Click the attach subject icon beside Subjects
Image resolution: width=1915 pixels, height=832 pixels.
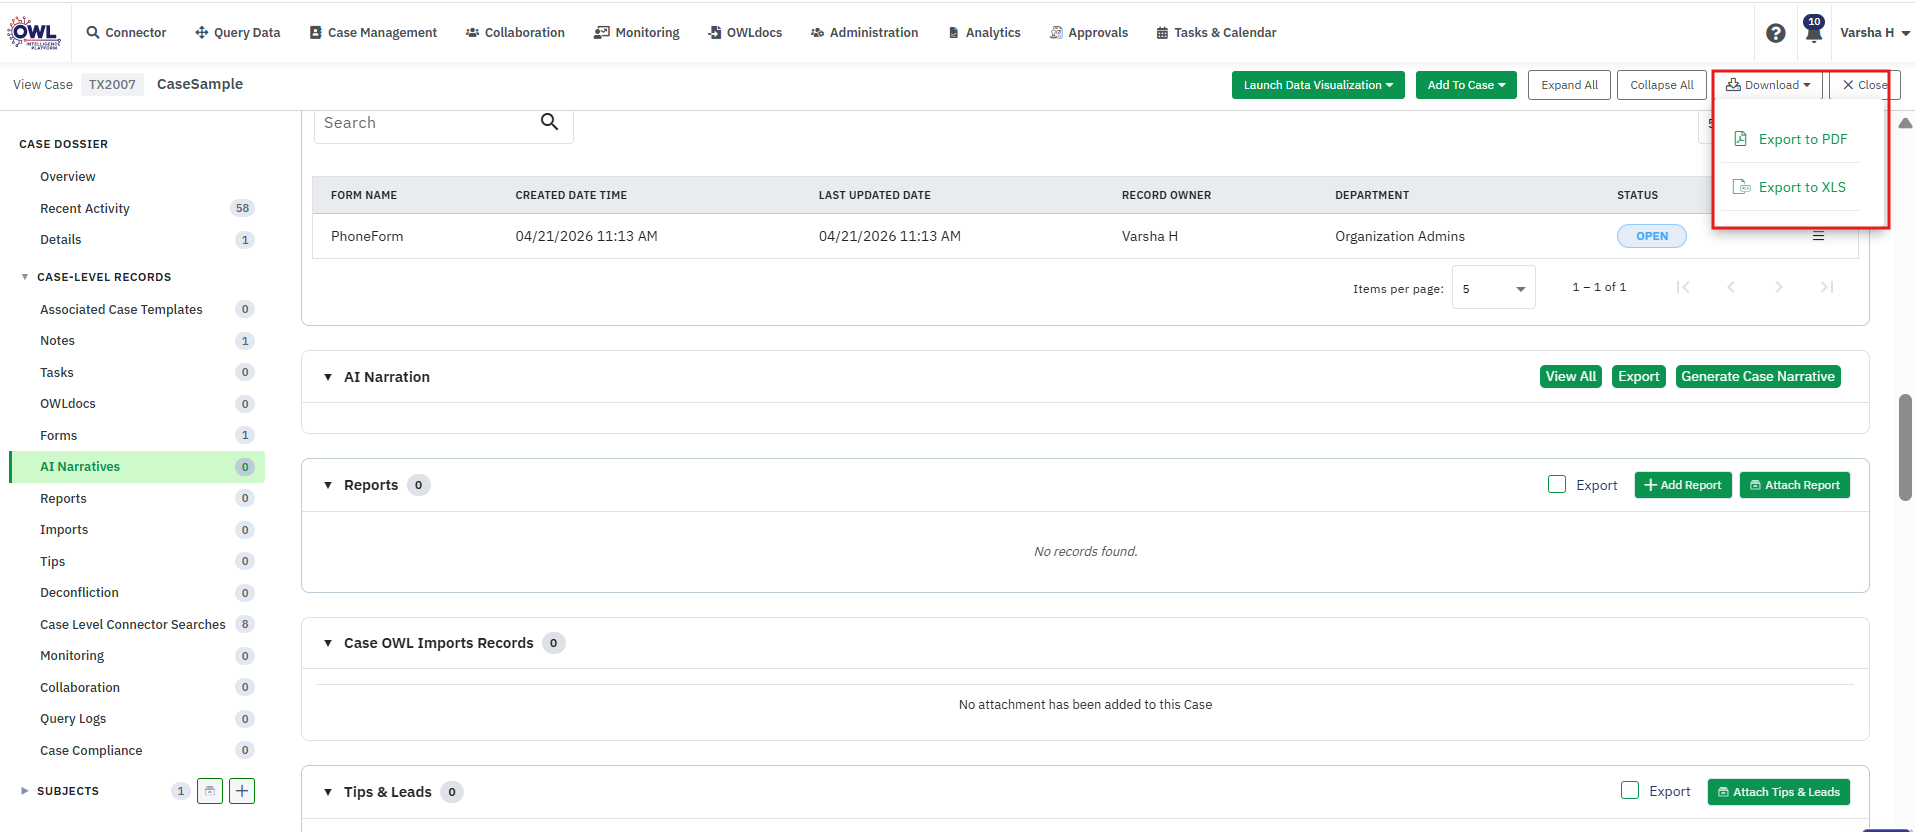coord(210,791)
